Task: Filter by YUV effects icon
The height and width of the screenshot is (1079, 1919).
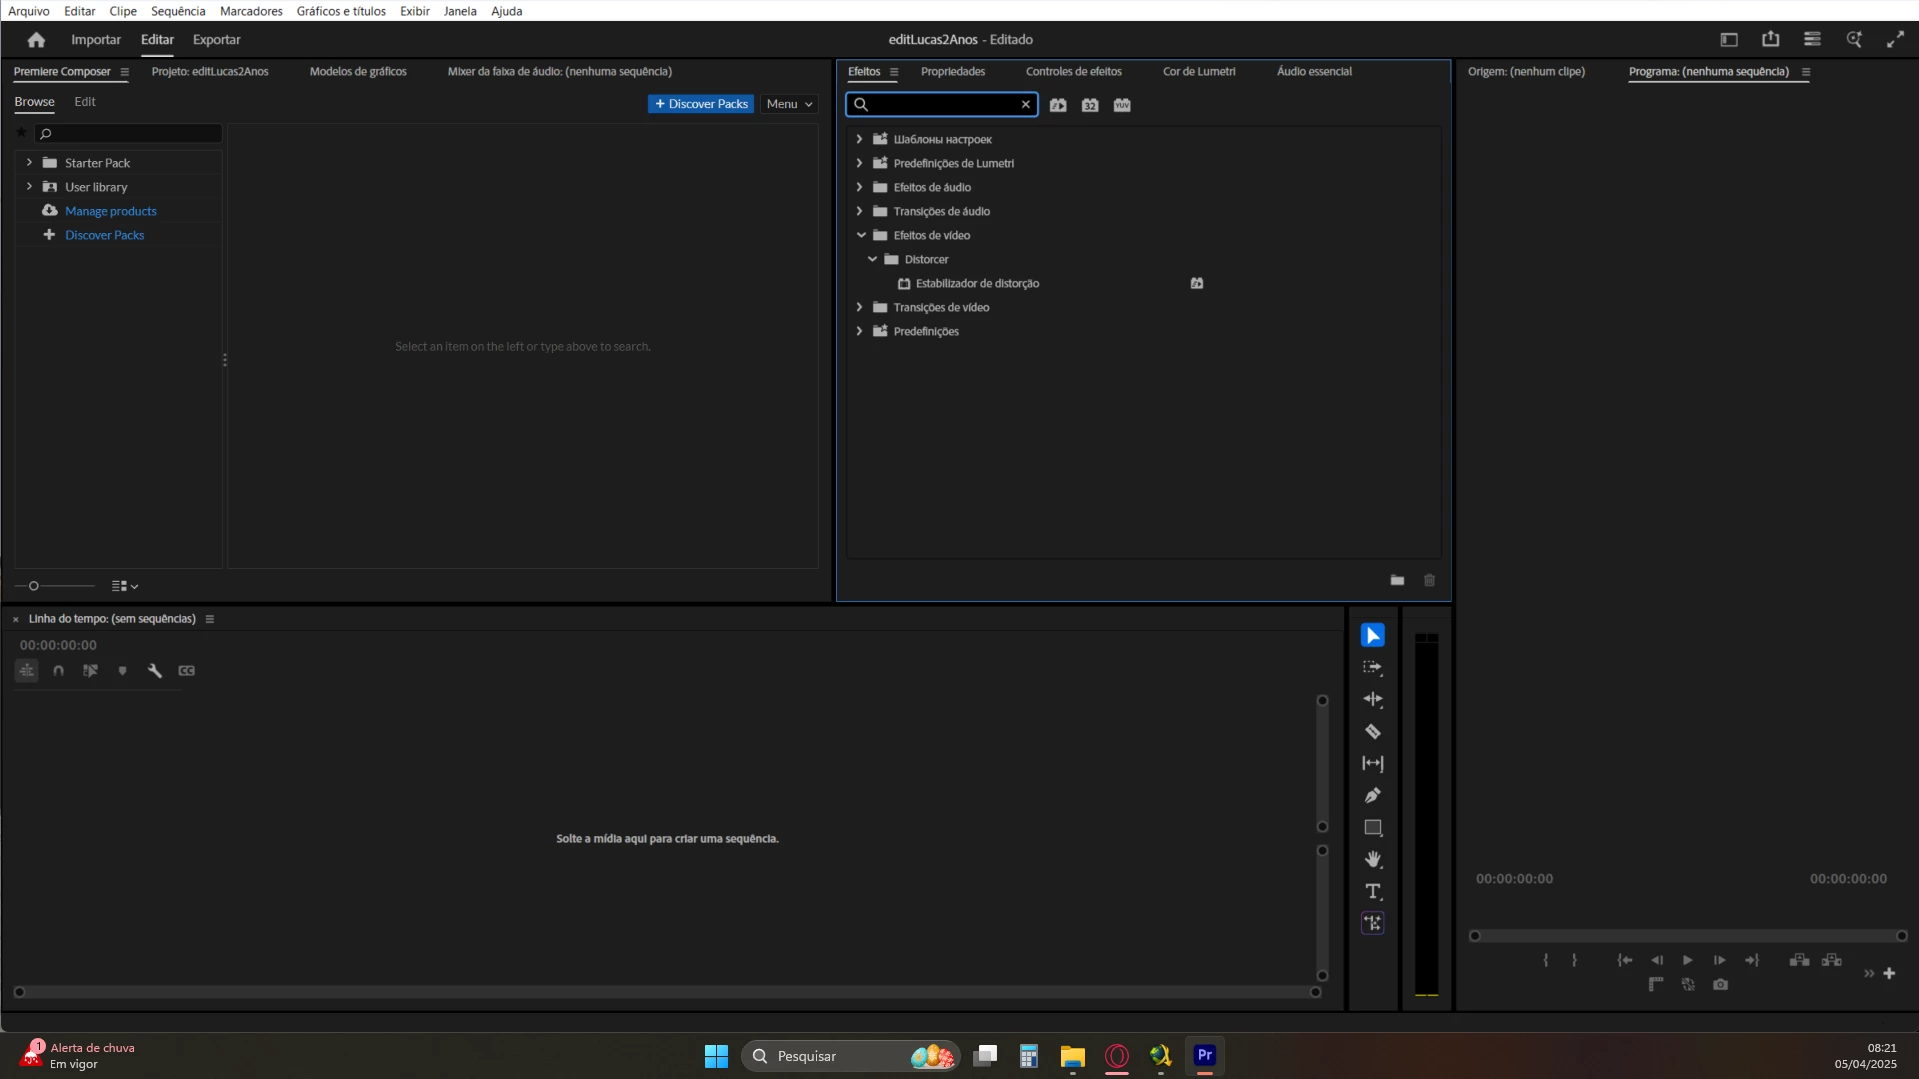Action: [x=1122, y=105]
